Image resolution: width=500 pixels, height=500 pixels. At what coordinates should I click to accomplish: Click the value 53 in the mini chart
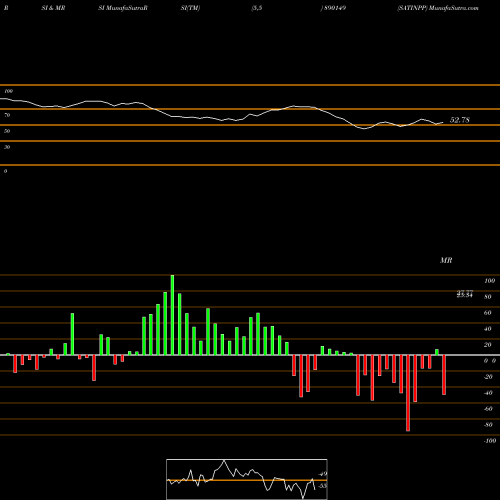click(323, 486)
